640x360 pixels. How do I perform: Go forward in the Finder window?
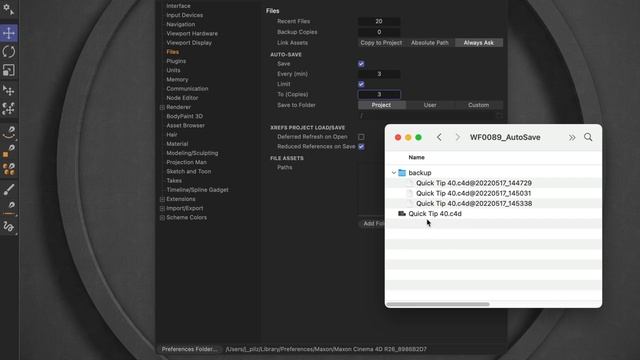[458, 137]
